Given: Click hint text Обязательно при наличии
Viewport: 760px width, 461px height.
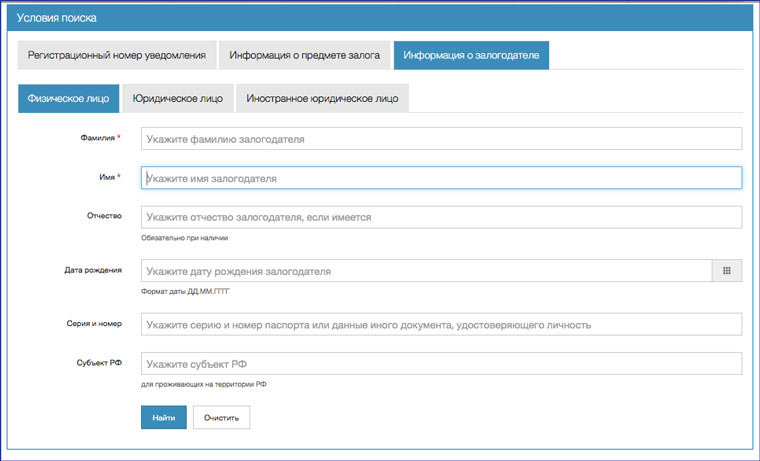Looking at the screenshot, I should pyautogui.click(x=185, y=238).
